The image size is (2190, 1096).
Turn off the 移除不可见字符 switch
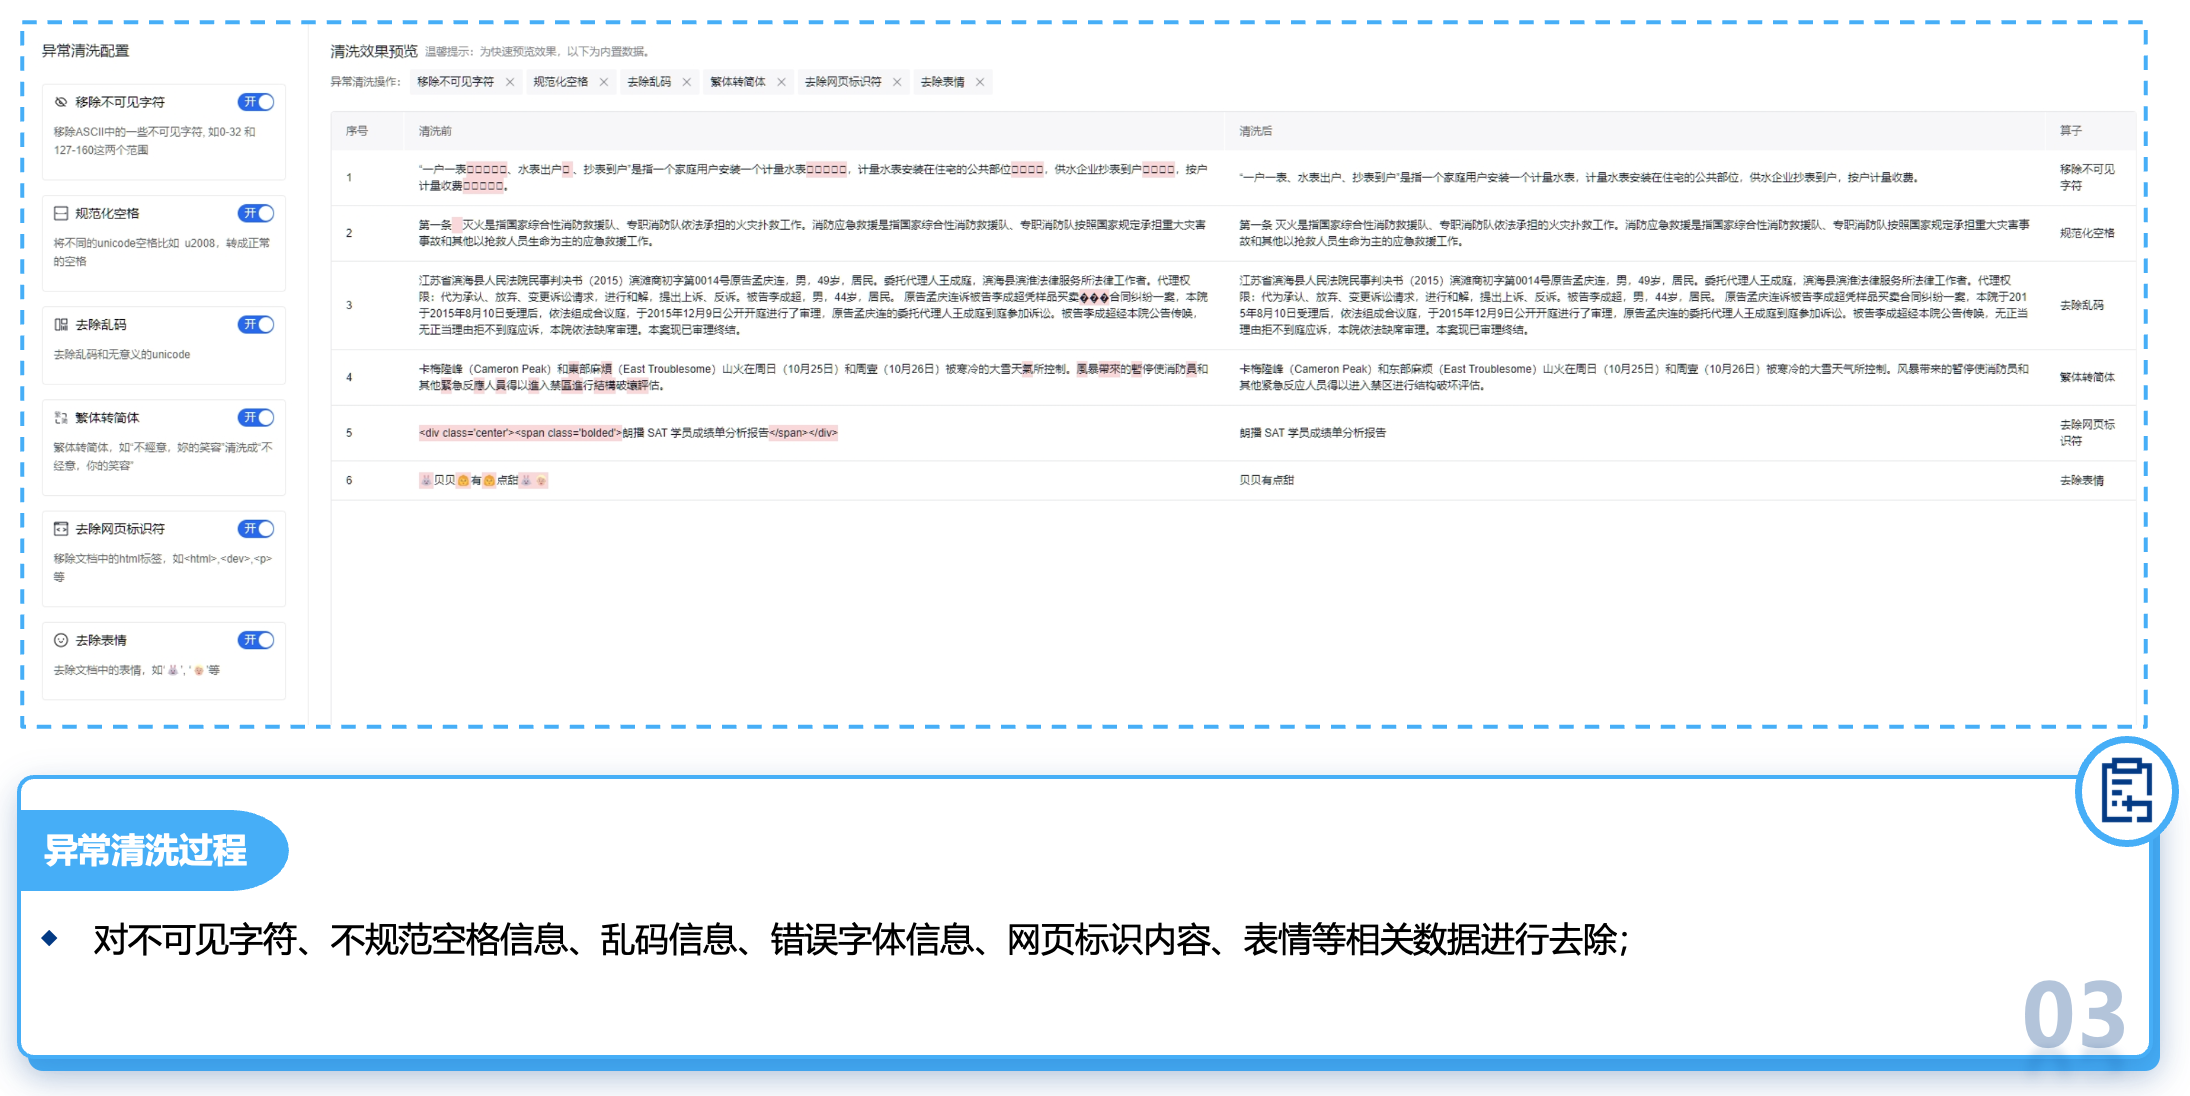click(256, 102)
